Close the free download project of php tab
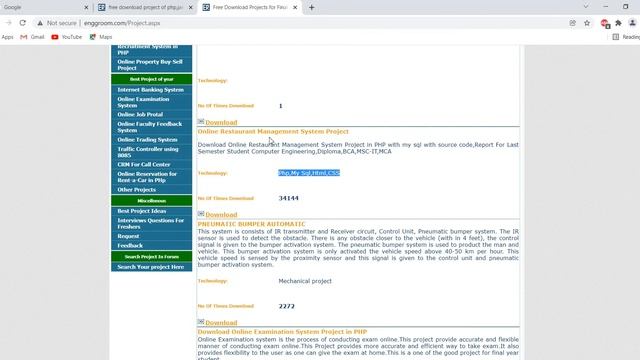This screenshot has height=360, width=640. pos(191,7)
